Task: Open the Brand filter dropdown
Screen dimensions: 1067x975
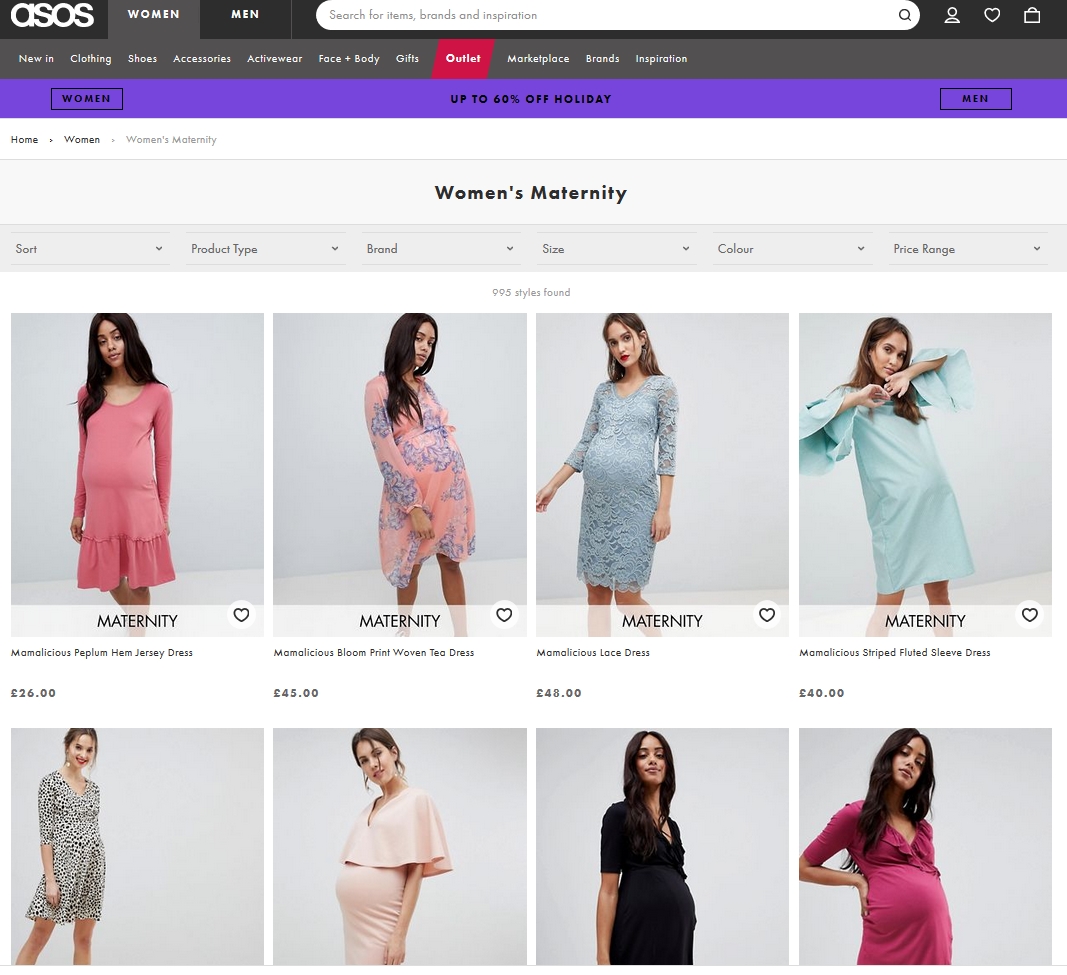Action: tap(441, 249)
